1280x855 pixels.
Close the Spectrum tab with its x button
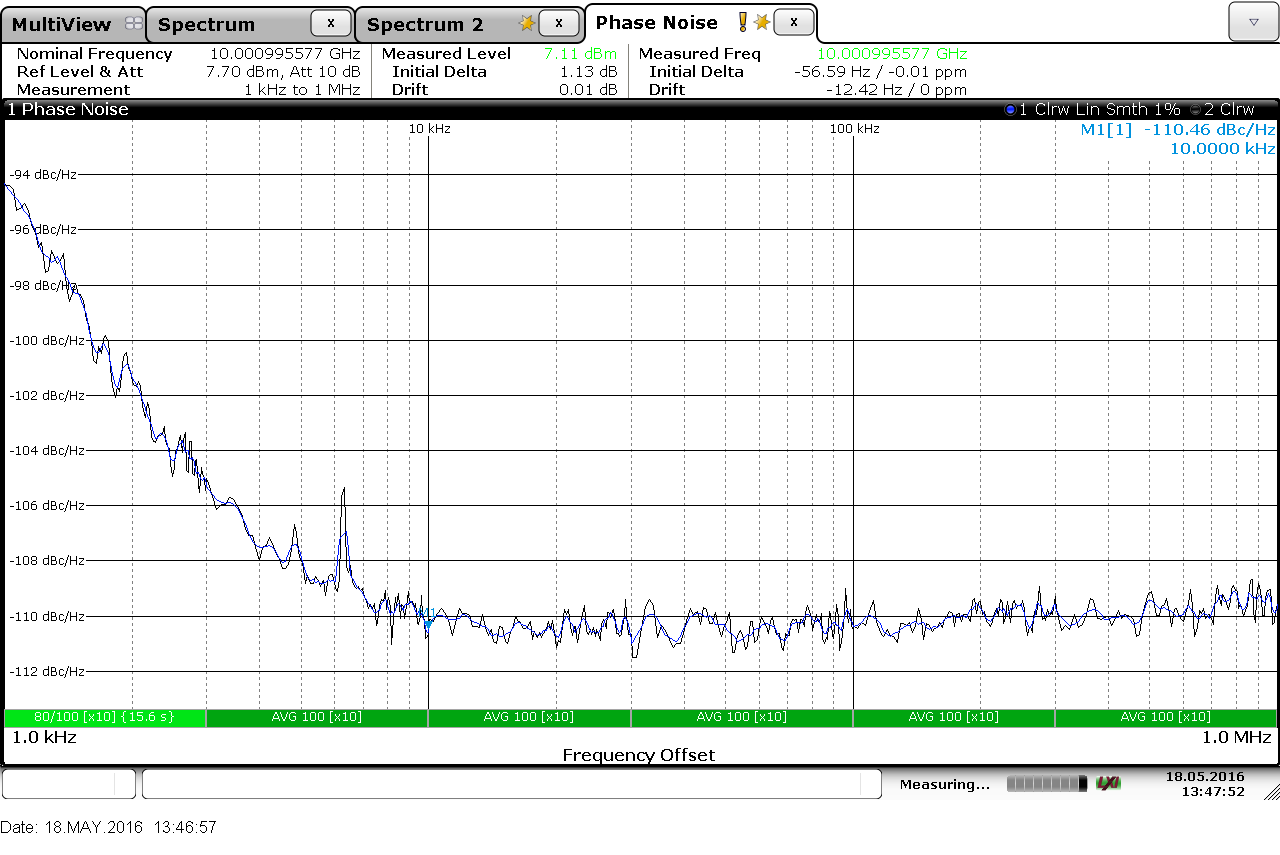[x=330, y=23]
